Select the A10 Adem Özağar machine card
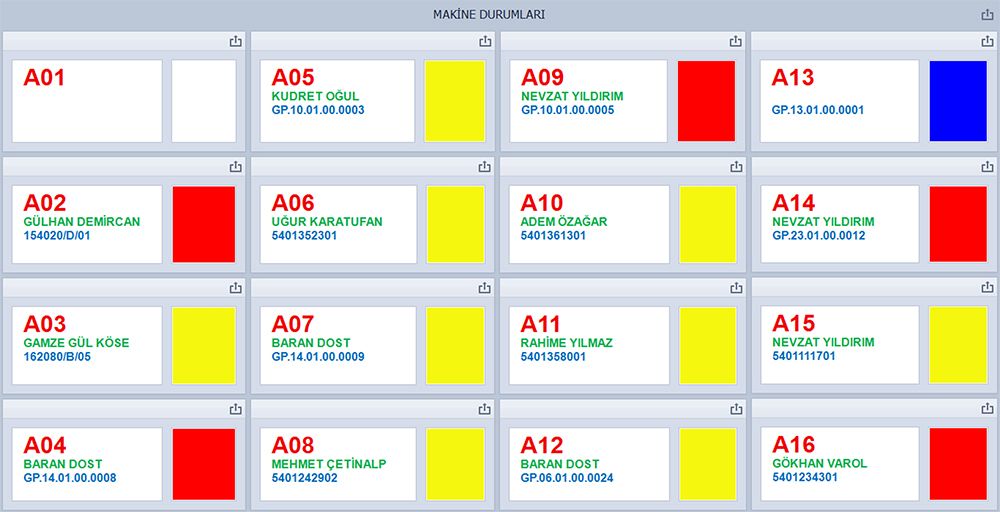Viewport: 1000px width, 512px height. click(x=588, y=224)
